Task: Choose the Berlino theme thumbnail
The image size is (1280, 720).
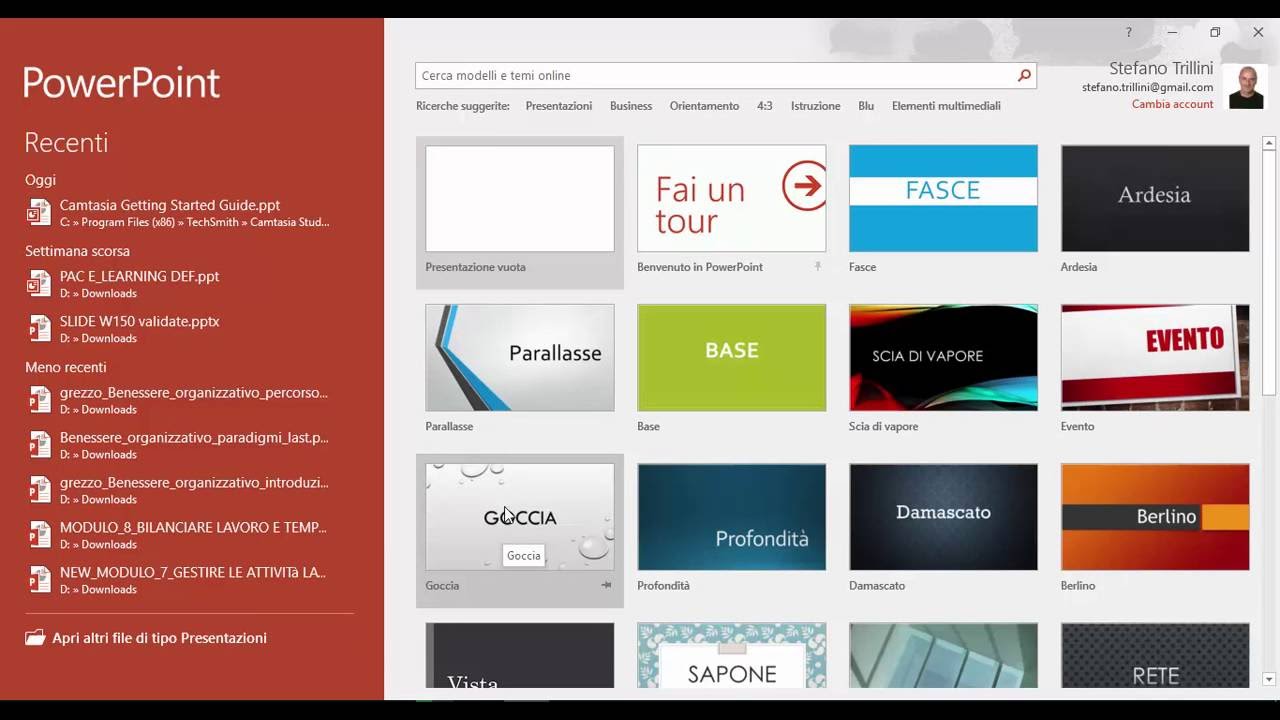Action: pos(1155,517)
